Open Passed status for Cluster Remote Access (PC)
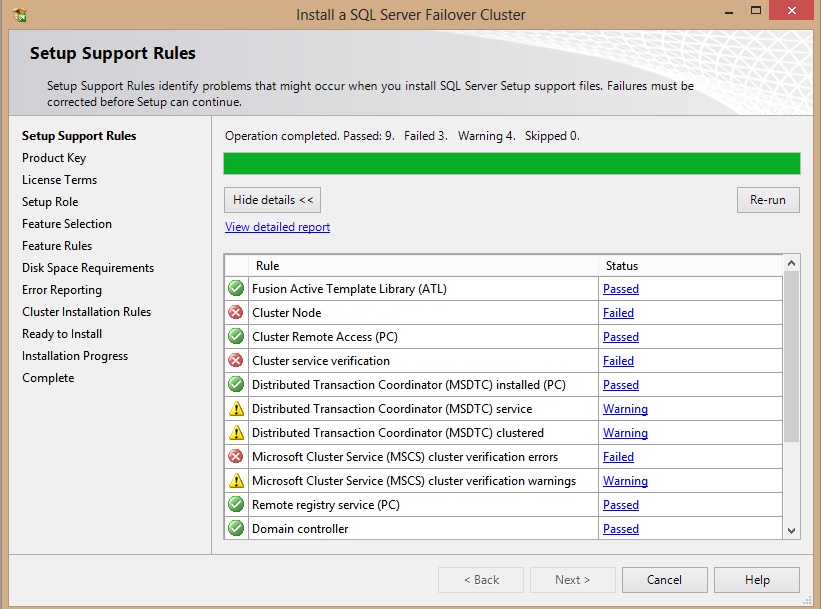The width and height of the screenshot is (821, 609). 620,337
